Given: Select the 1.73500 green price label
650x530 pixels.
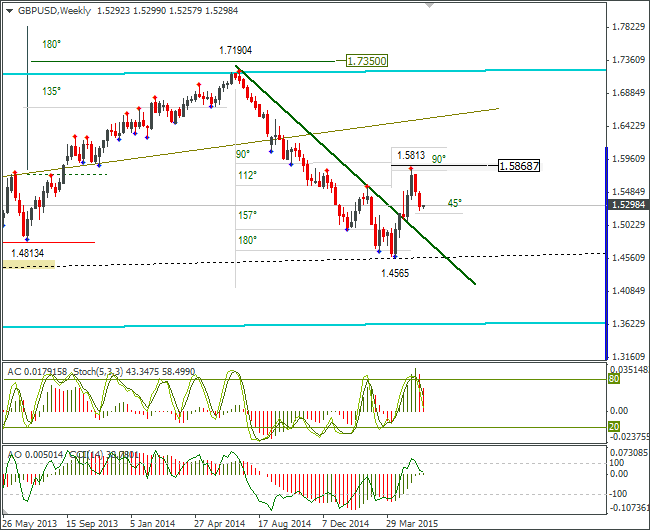Looking at the screenshot, I should tap(367, 61).
